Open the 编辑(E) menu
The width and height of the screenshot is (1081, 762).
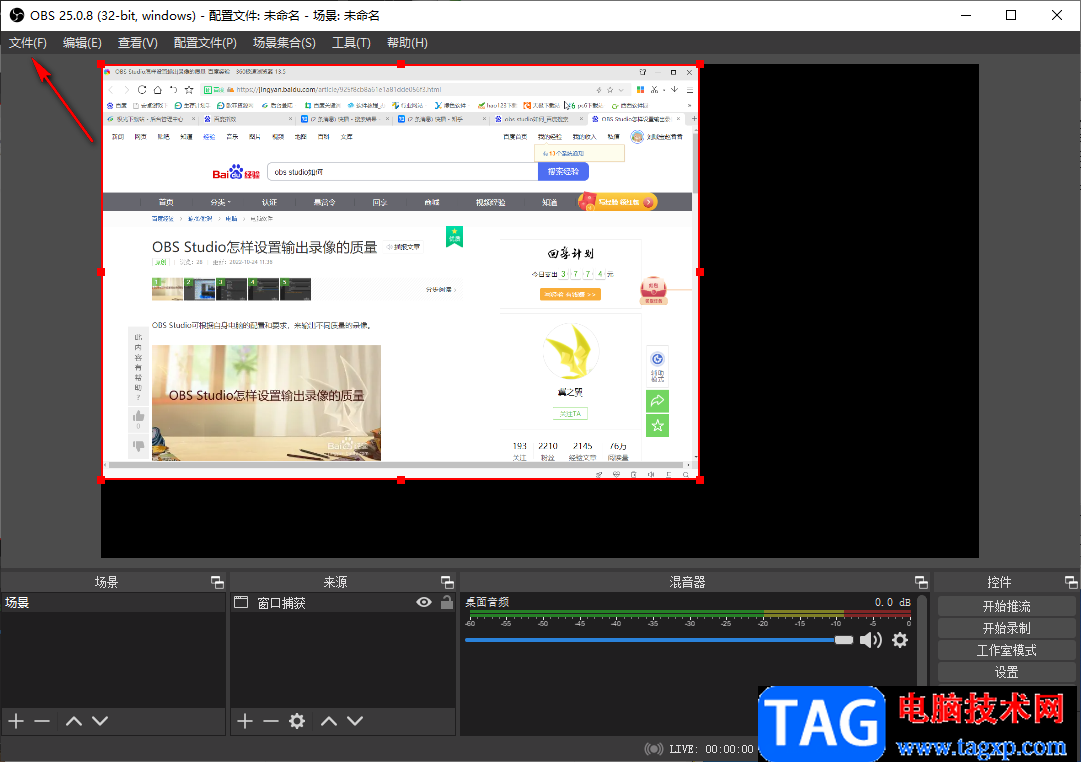[82, 43]
